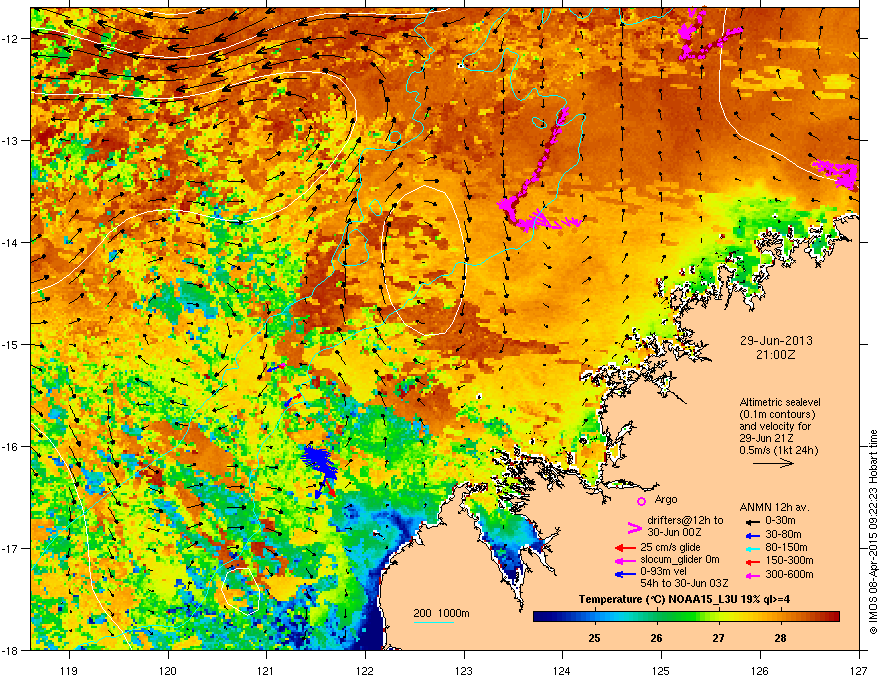Viewport: 880px width, 680px height.
Task: Click the '54h to 30-Jun 03Z' text
Action: click(684, 583)
